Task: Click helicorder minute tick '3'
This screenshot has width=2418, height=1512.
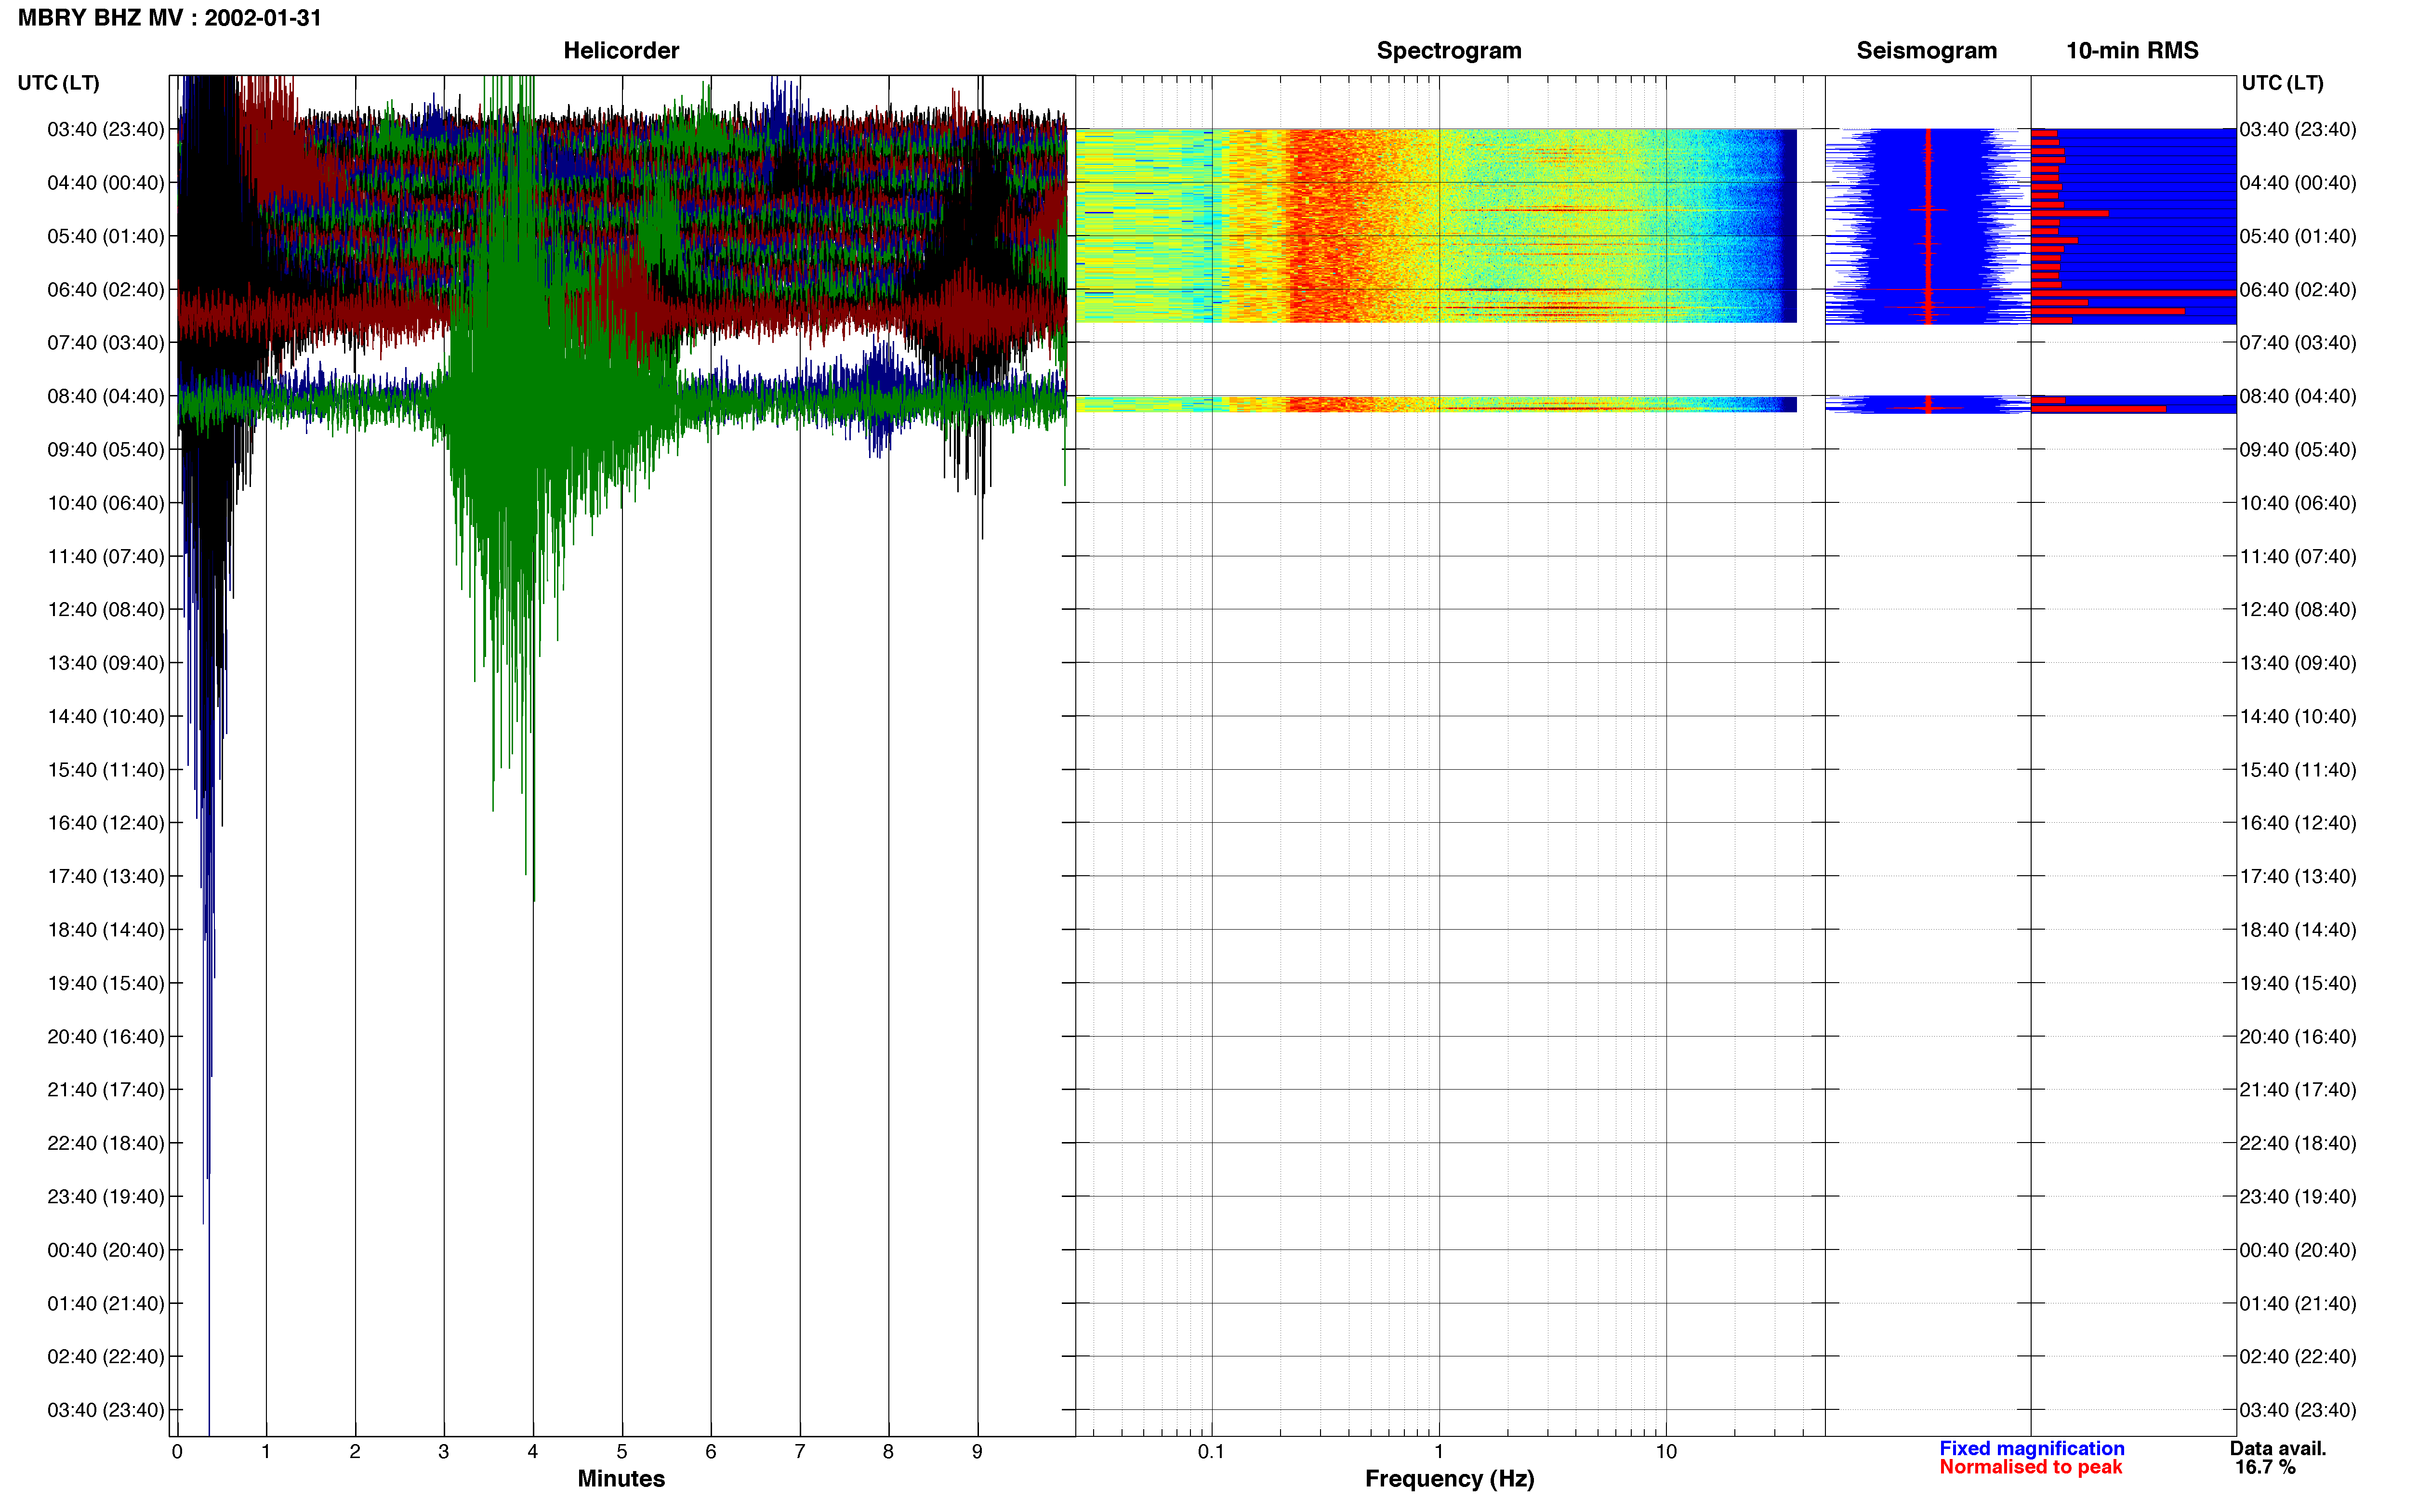Action: (x=444, y=1452)
